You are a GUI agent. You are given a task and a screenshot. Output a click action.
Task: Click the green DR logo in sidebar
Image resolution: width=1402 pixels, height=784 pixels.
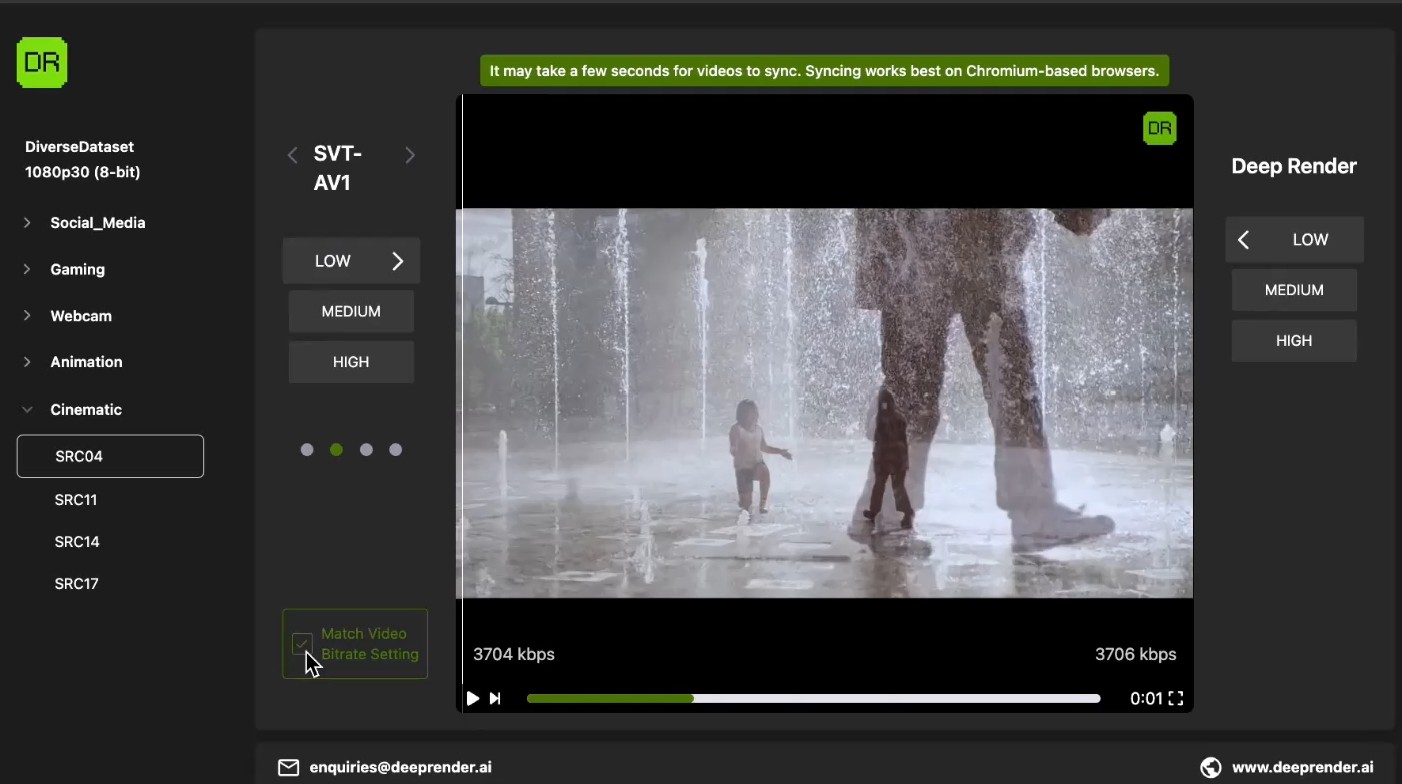coord(42,62)
